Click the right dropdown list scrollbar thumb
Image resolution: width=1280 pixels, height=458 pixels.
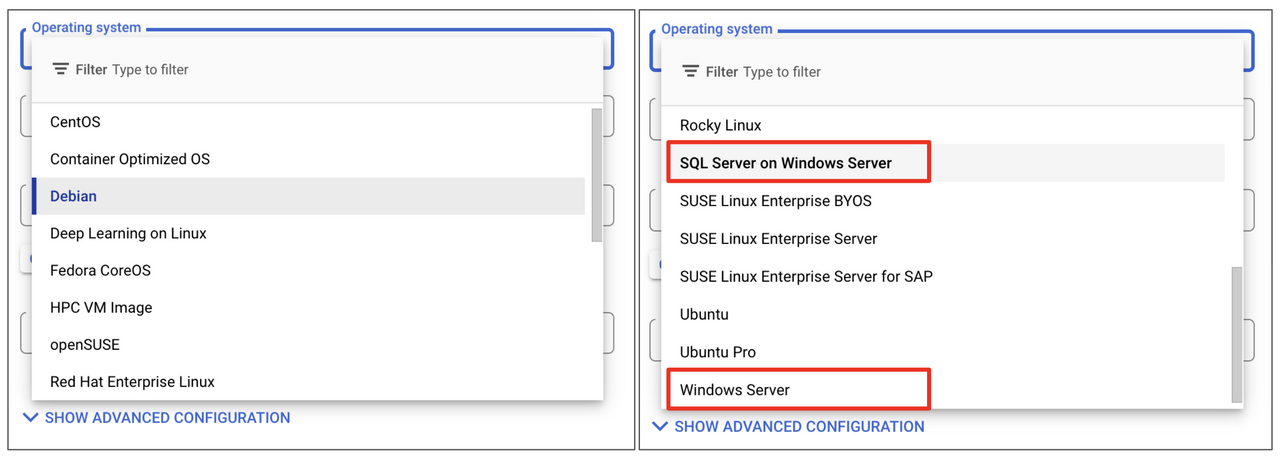tap(1237, 334)
